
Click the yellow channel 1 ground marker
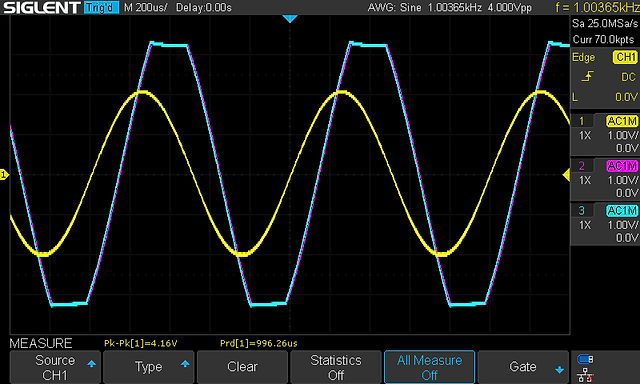(4, 175)
